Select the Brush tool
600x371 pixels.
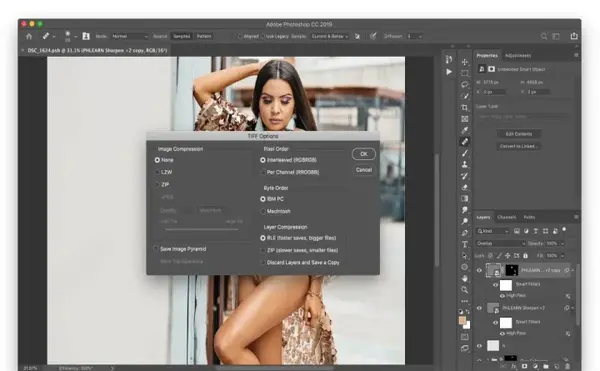465,153
